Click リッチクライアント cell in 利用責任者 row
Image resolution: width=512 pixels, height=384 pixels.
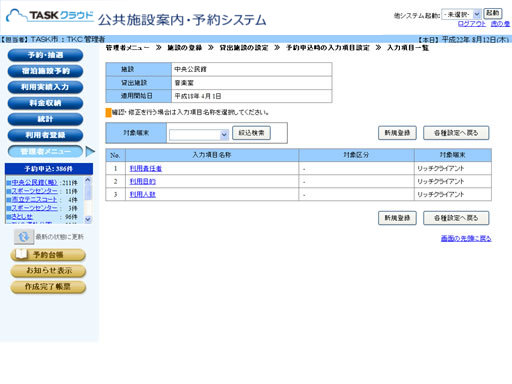tap(453, 169)
